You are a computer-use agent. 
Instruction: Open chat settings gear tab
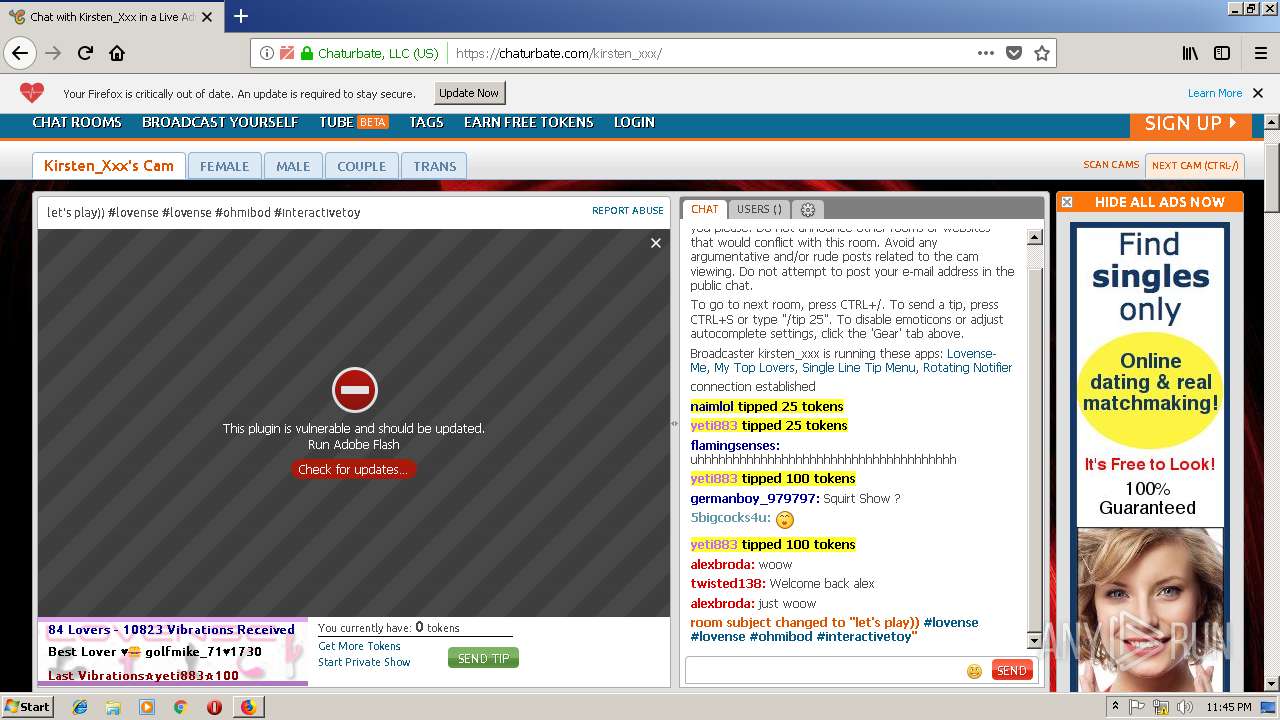point(808,209)
